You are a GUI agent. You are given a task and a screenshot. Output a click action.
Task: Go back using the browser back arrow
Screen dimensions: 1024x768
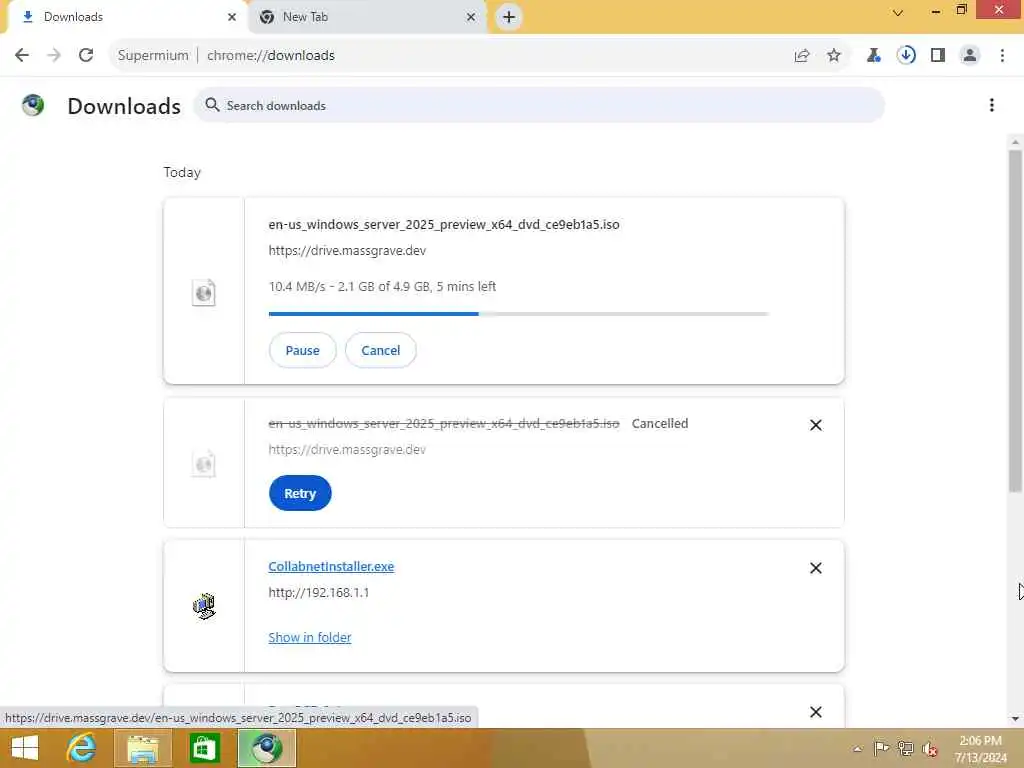(x=22, y=56)
